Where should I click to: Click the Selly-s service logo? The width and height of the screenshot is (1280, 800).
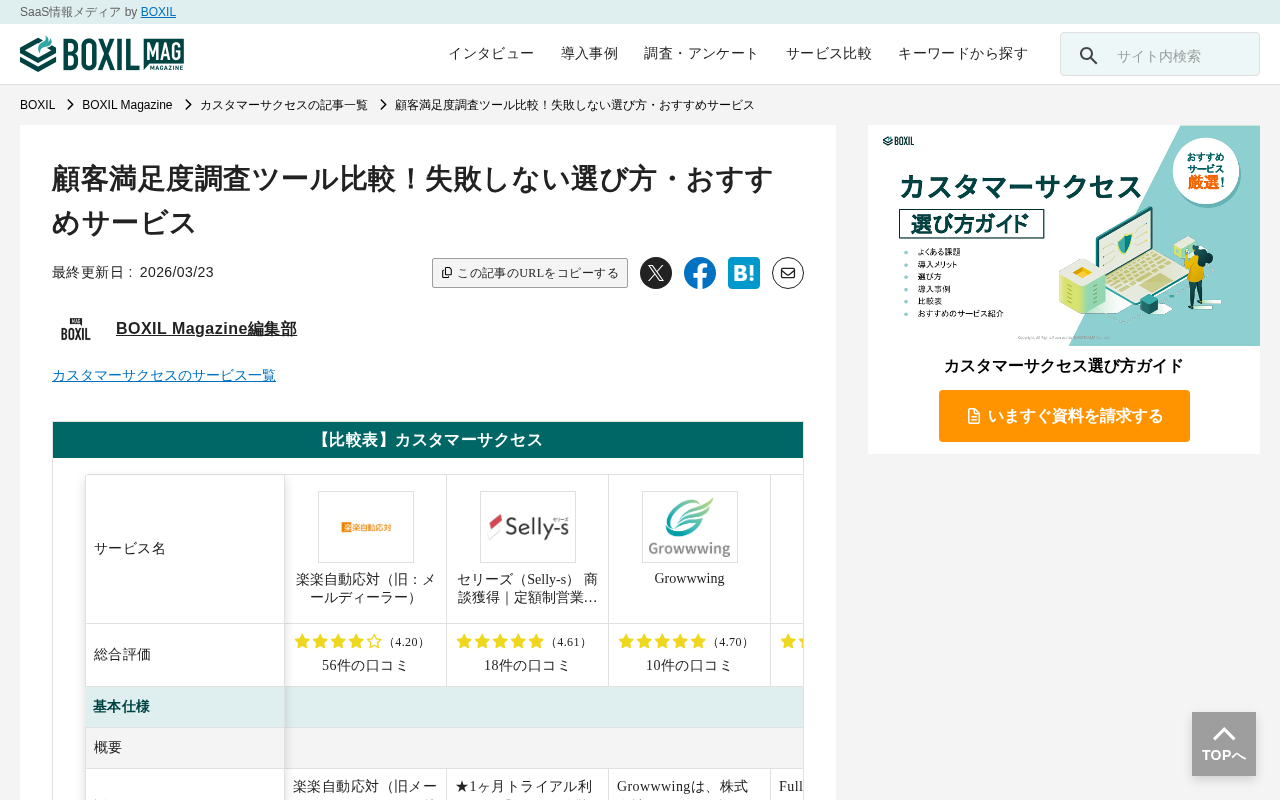tap(528, 527)
